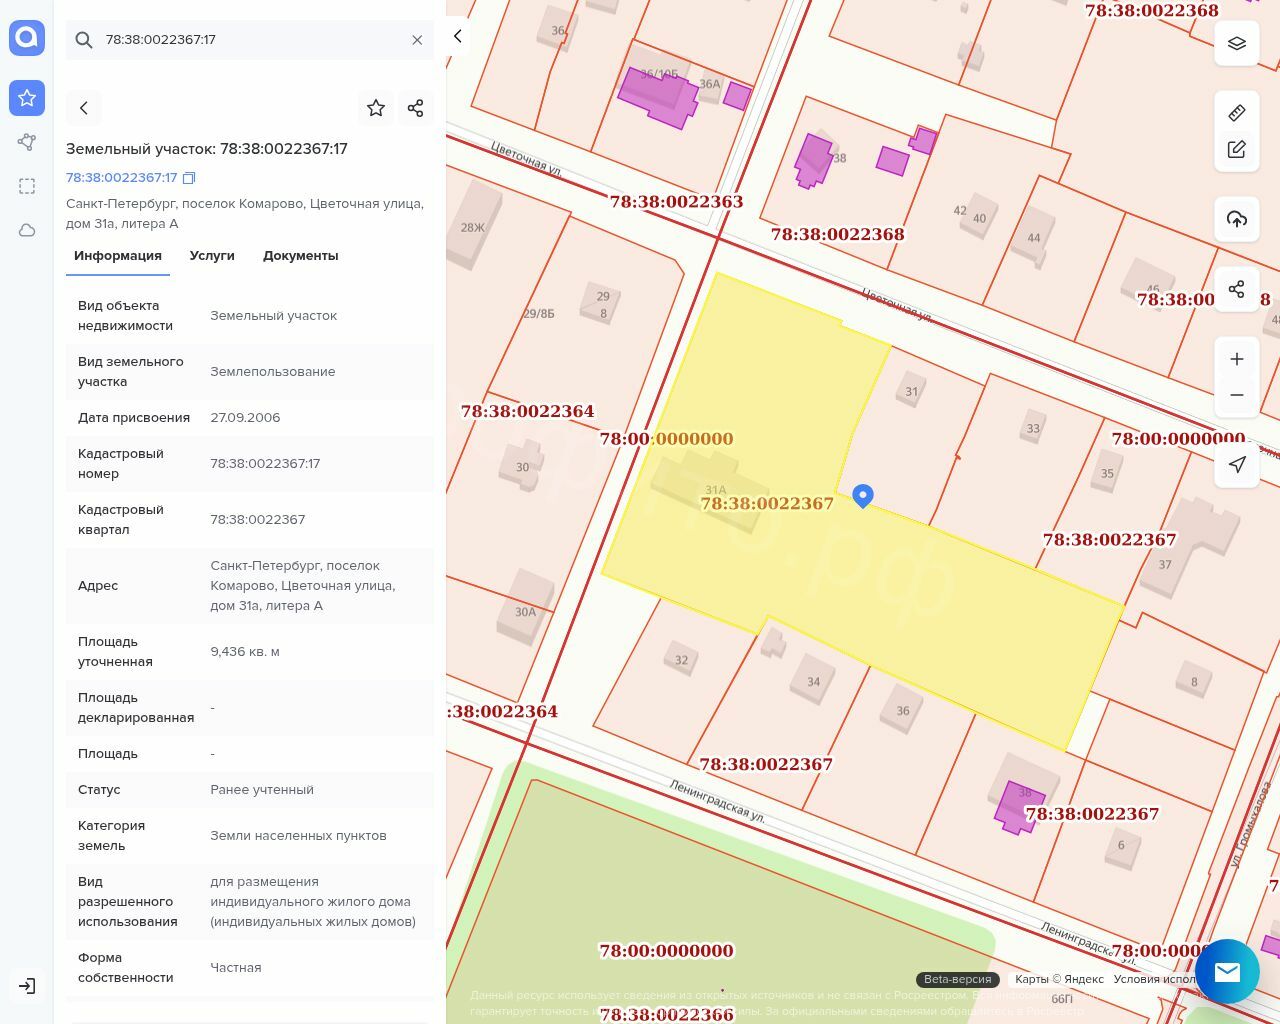Add parcel to favorites with star outline
Image resolution: width=1280 pixels, height=1024 pixels.
pyautogui.click(x=376, y=108)
